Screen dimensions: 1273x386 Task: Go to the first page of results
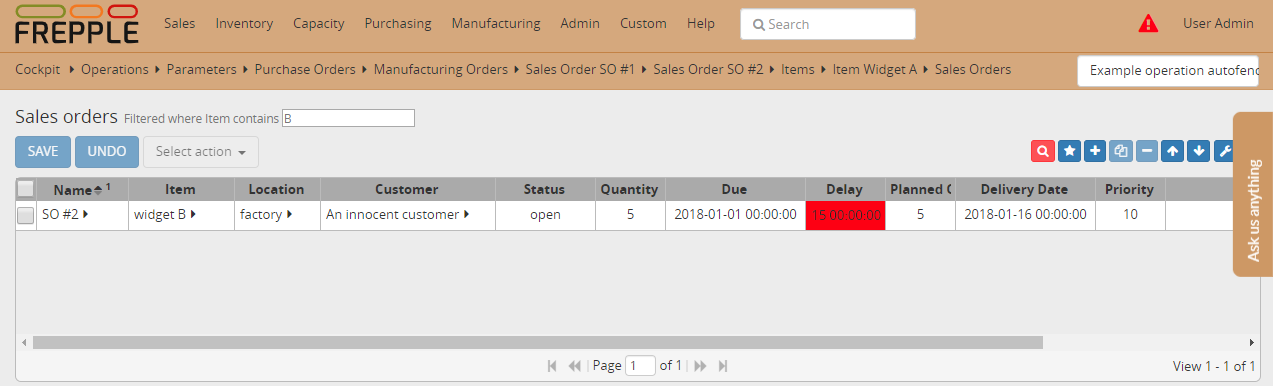click(x=552, y=366)
